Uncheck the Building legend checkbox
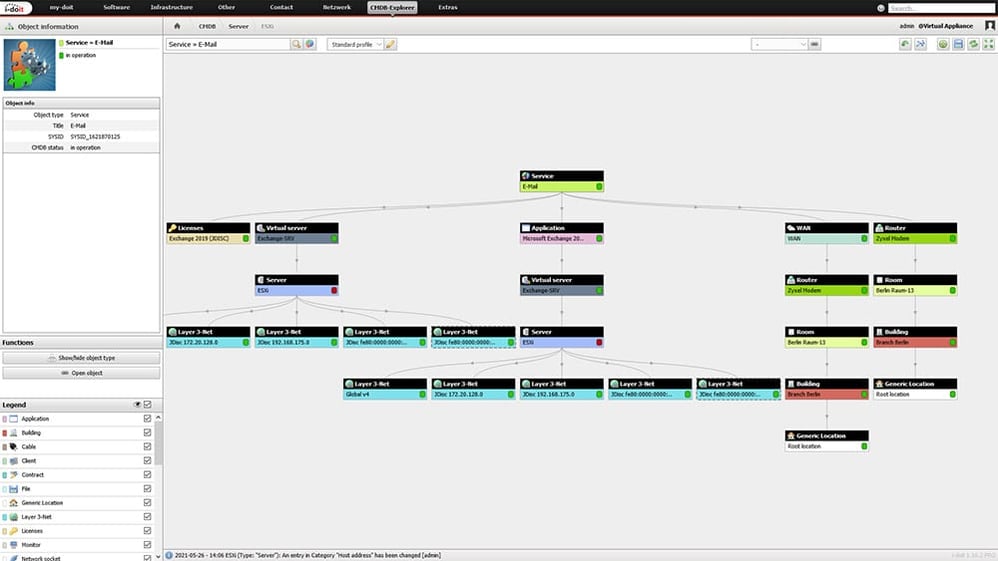 [148, 432]
